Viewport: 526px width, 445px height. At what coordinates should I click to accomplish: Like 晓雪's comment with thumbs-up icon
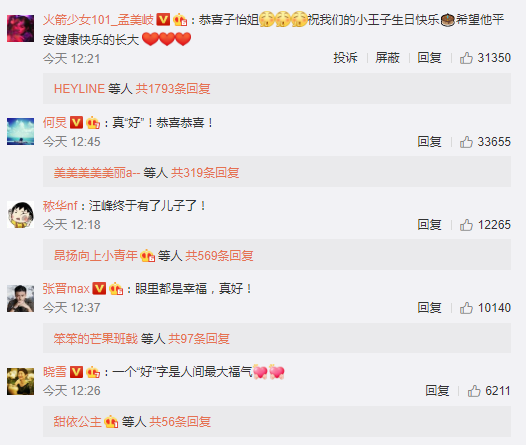[474, 391]
